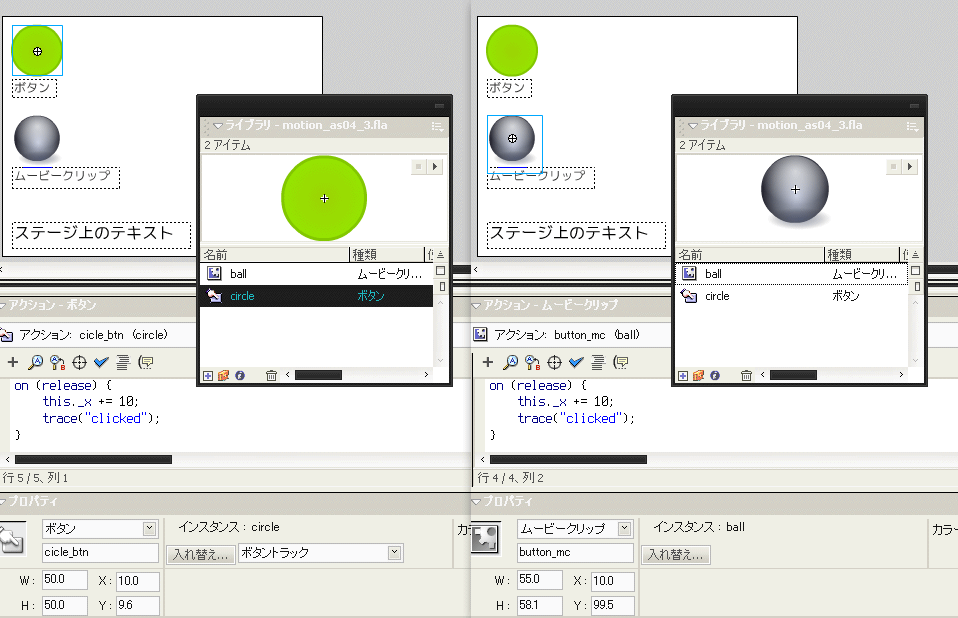958x618 pixels.
Task: Click the cicle_btn instance name field
Action: pos(100,552)
